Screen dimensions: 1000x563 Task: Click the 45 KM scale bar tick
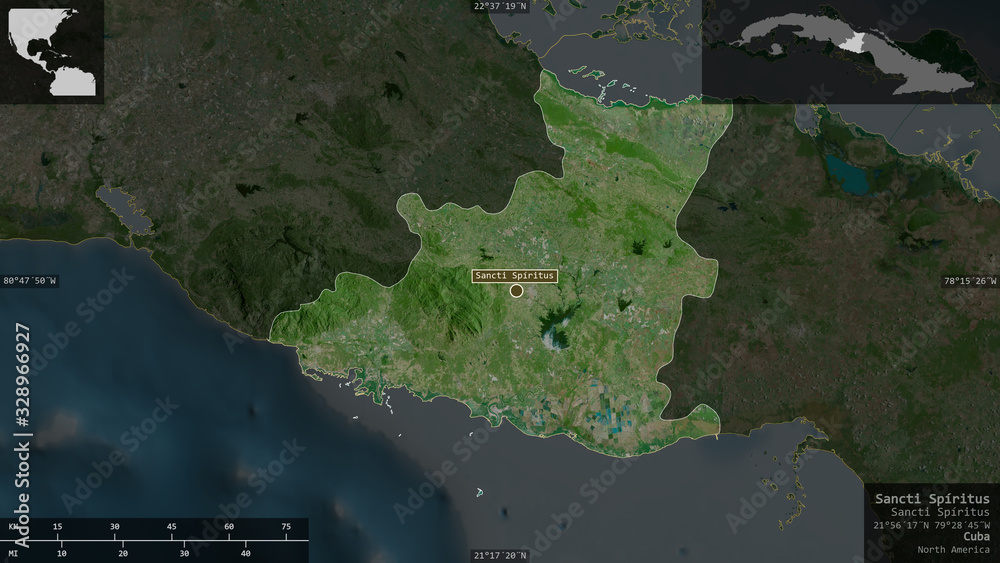[x=172, y=527]
